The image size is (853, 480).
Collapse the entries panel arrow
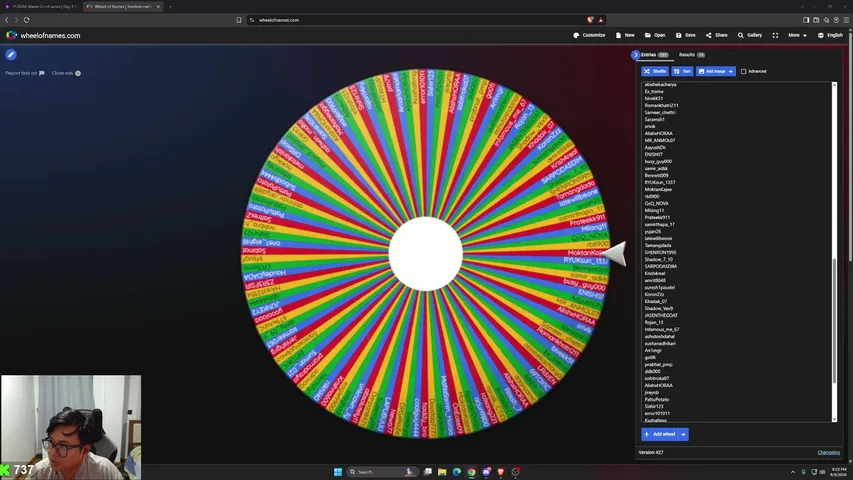point(635,55)
